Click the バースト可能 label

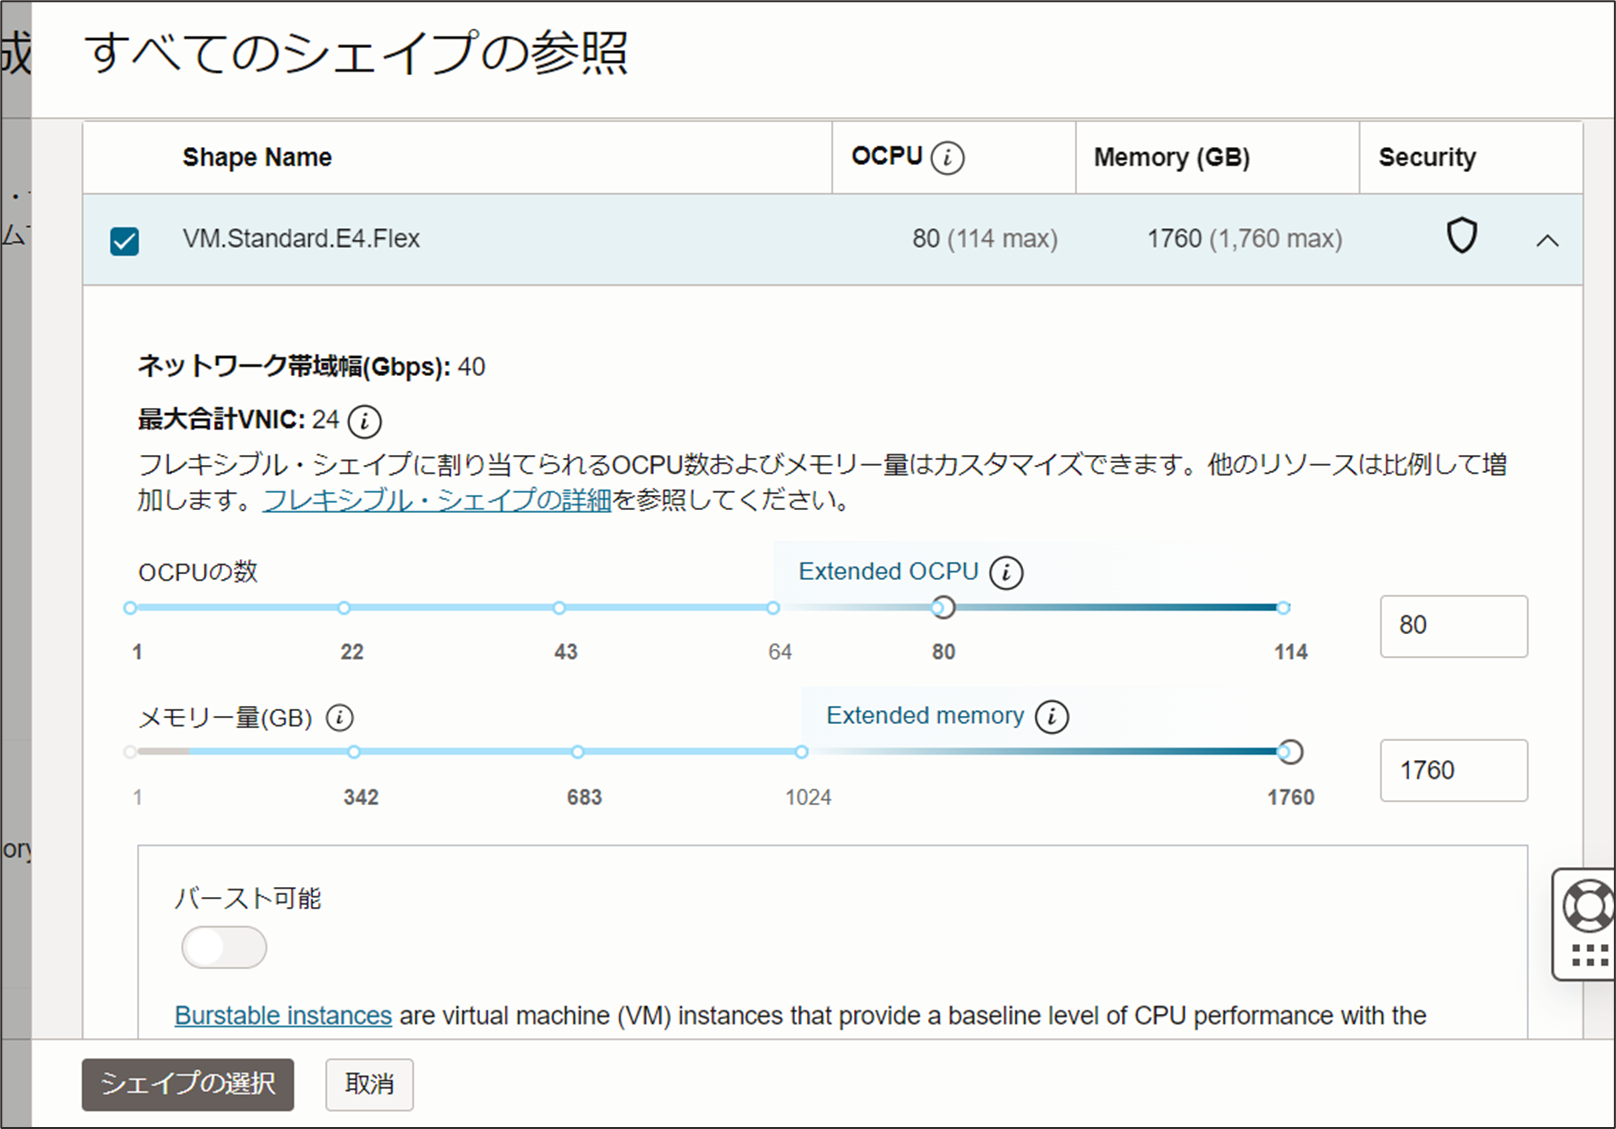pyautogui.click(x=248, y=898)
